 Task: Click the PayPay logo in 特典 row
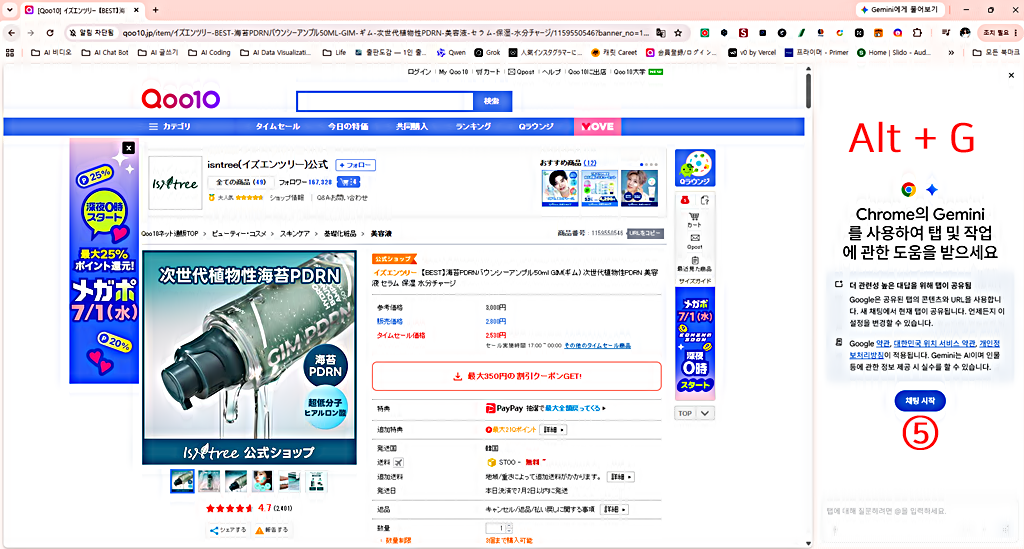[504, 408]
